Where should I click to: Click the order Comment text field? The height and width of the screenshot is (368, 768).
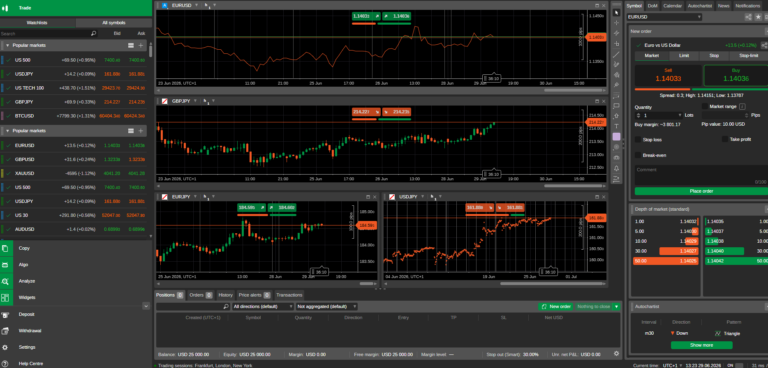[x=701, y=175]
